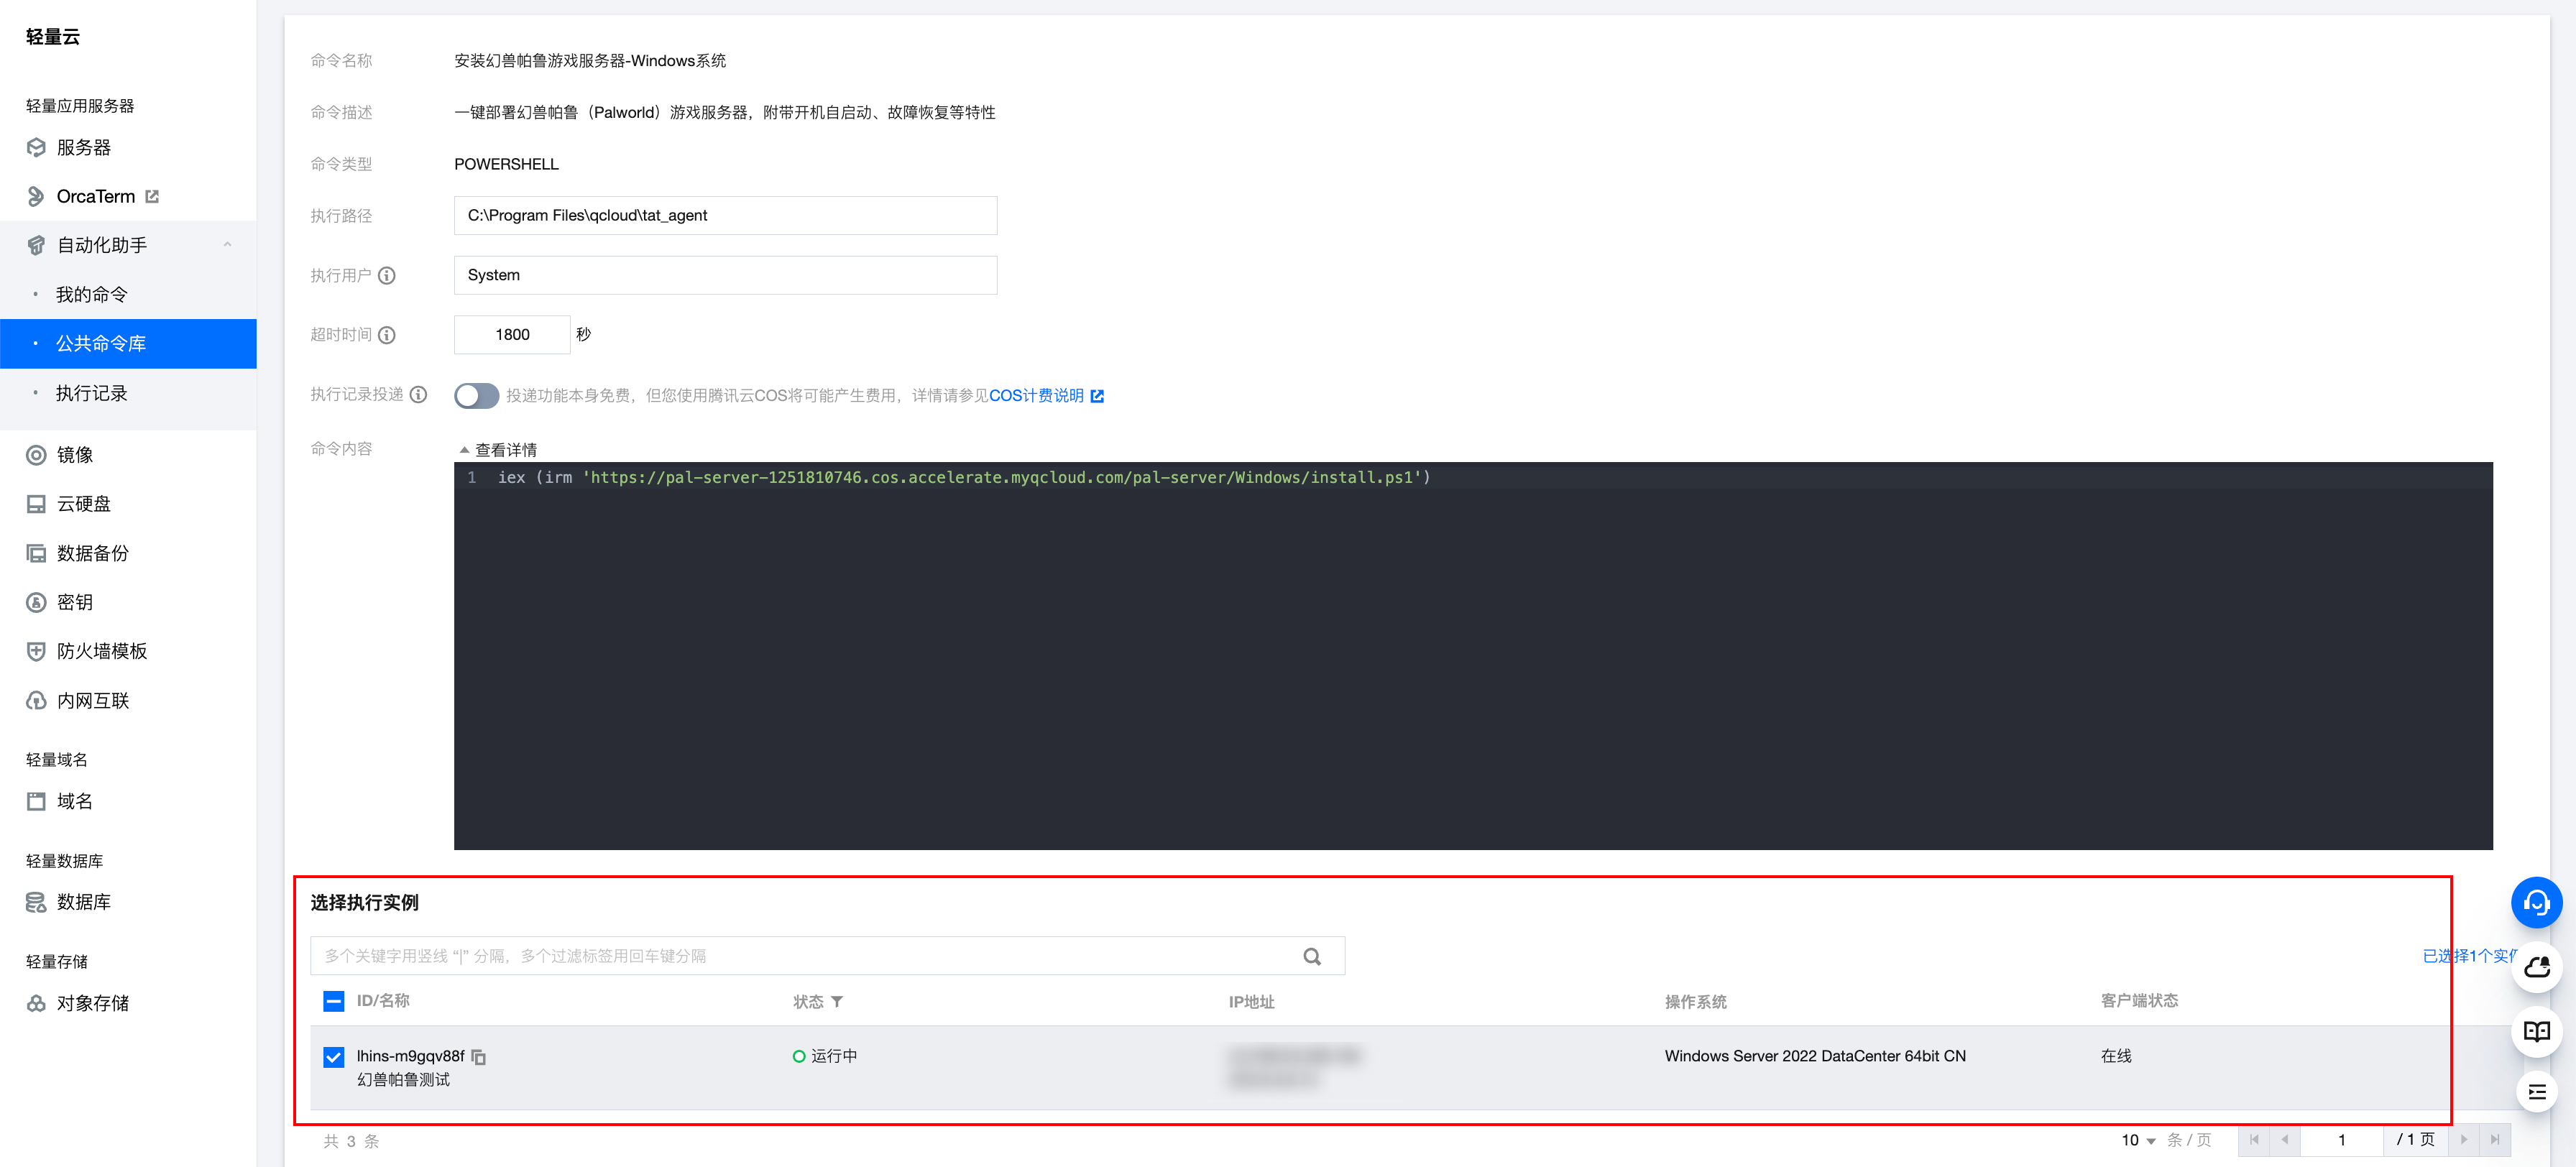Click the 服务器 cube icon
2576x1167 pixels.
(36, 147)
